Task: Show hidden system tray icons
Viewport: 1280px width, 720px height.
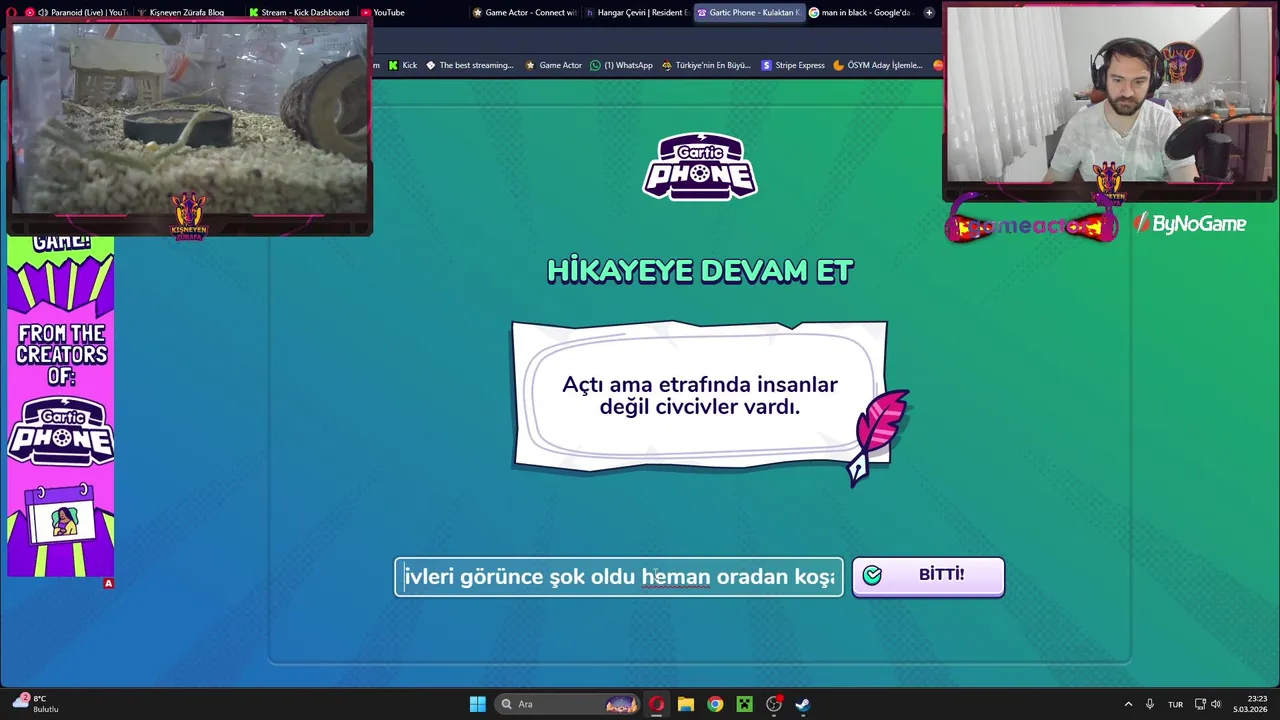Action: (x=1128, y=704)
